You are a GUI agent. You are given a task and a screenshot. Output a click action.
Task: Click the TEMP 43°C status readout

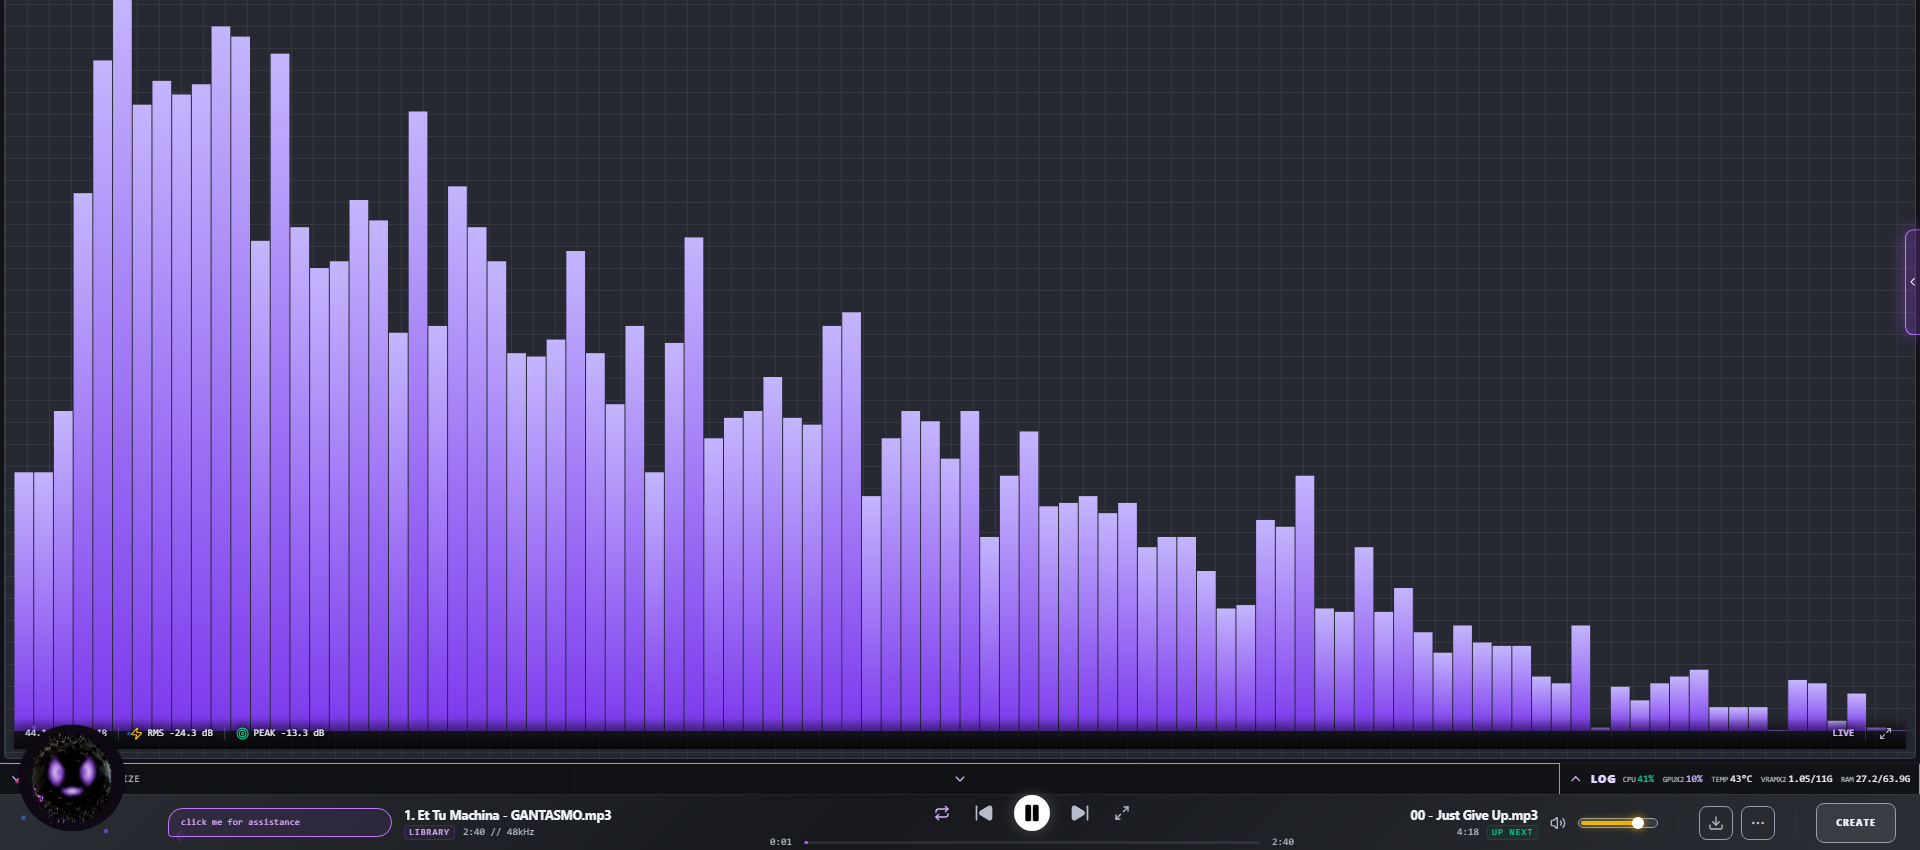point(1732,779)
